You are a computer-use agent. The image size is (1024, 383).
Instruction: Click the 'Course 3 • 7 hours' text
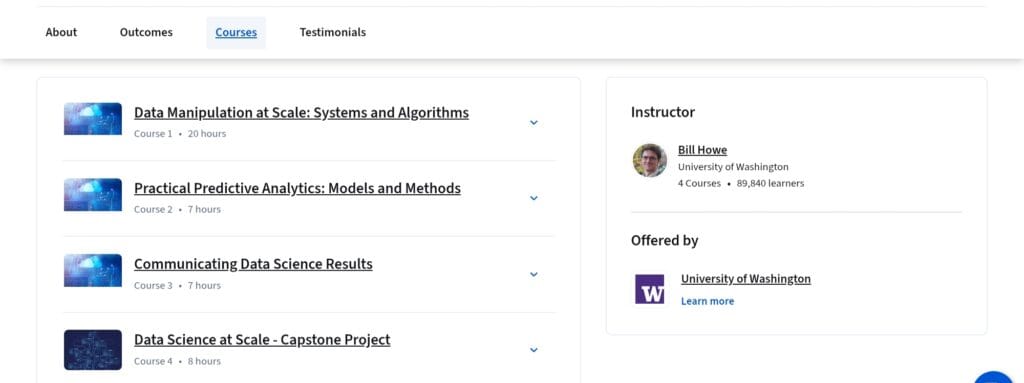pos(178,286)
